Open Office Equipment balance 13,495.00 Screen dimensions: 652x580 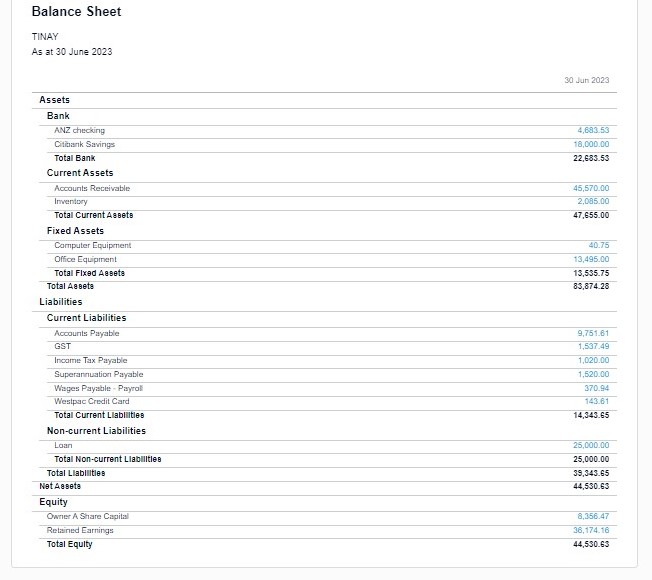pos(591,259)
